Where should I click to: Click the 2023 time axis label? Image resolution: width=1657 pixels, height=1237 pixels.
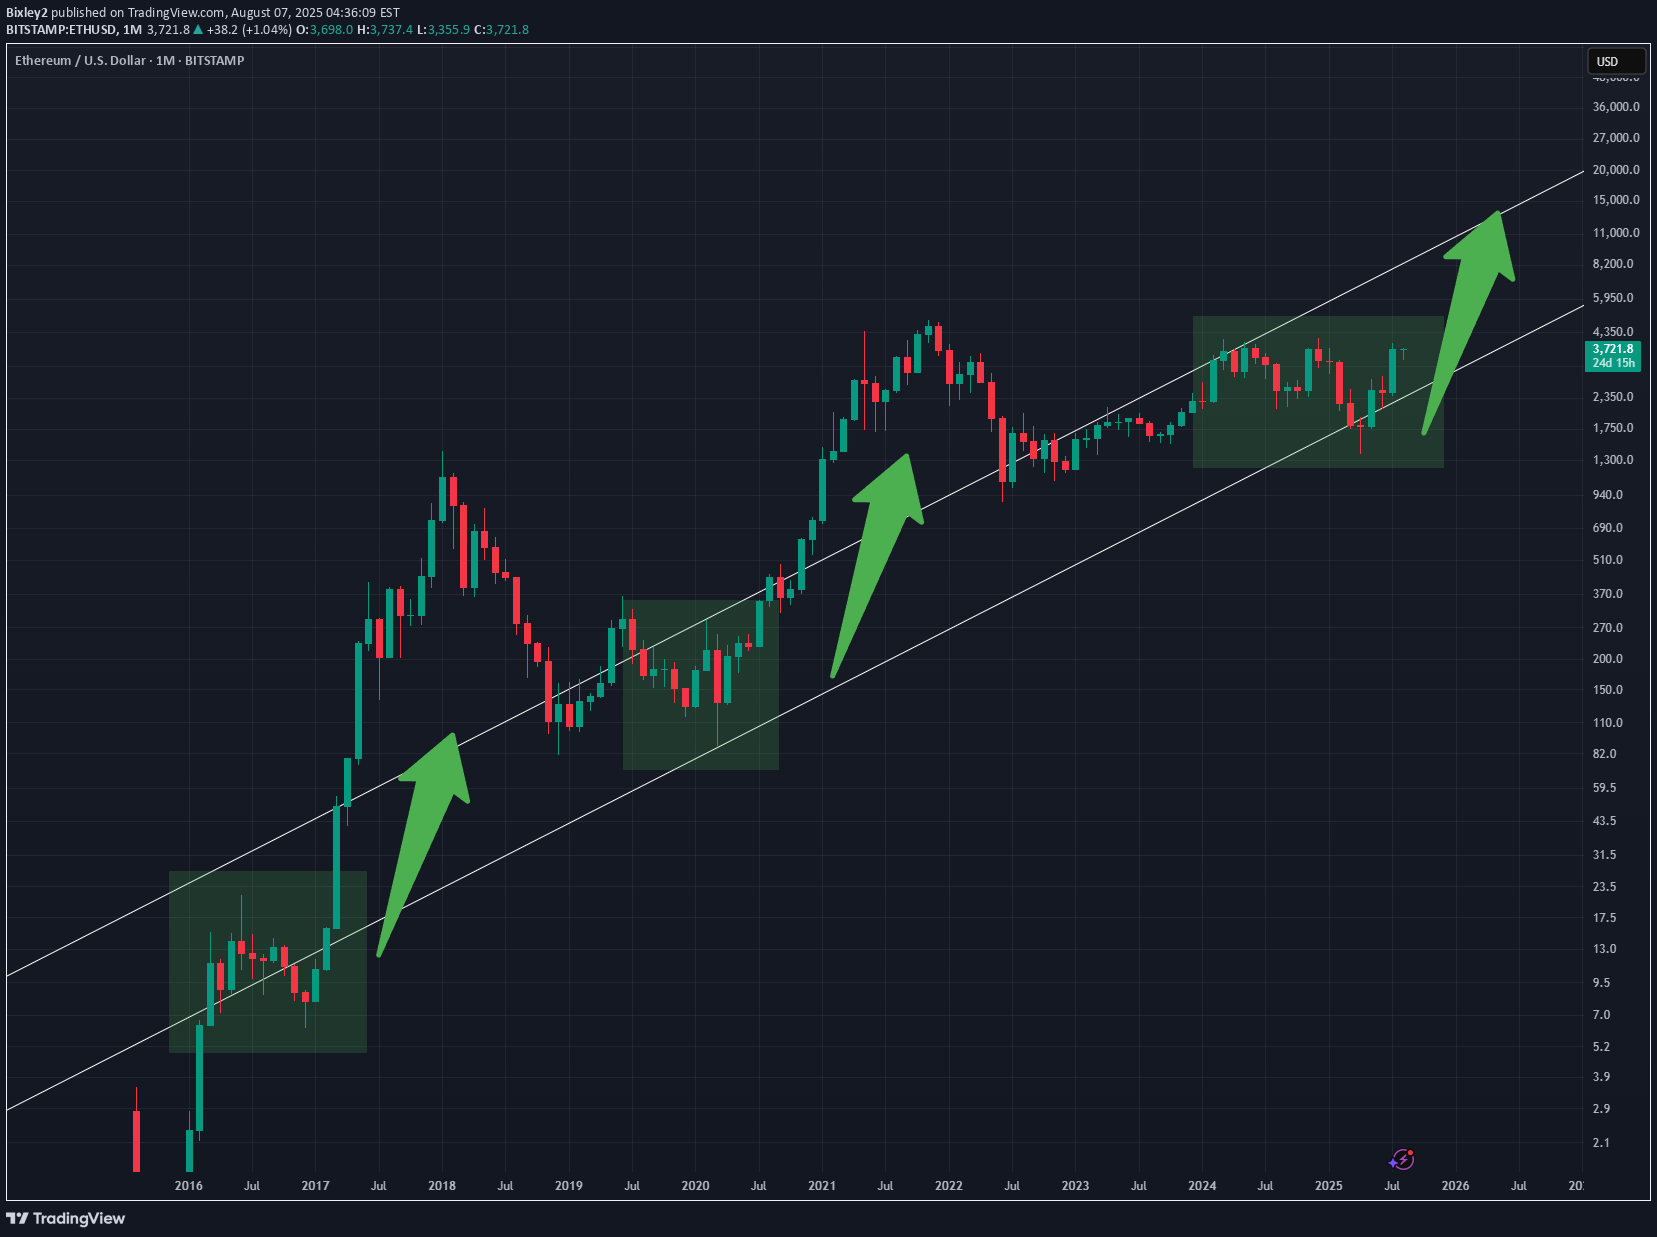pyautogui.click(x=1076, y=1186)
